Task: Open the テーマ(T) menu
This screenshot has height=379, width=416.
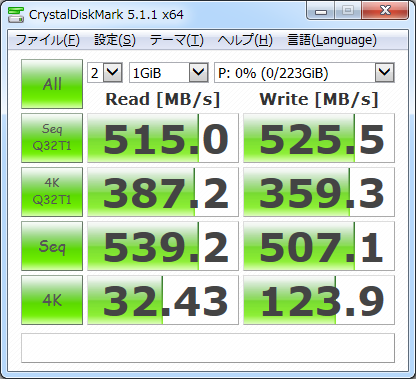Action: 176,40
